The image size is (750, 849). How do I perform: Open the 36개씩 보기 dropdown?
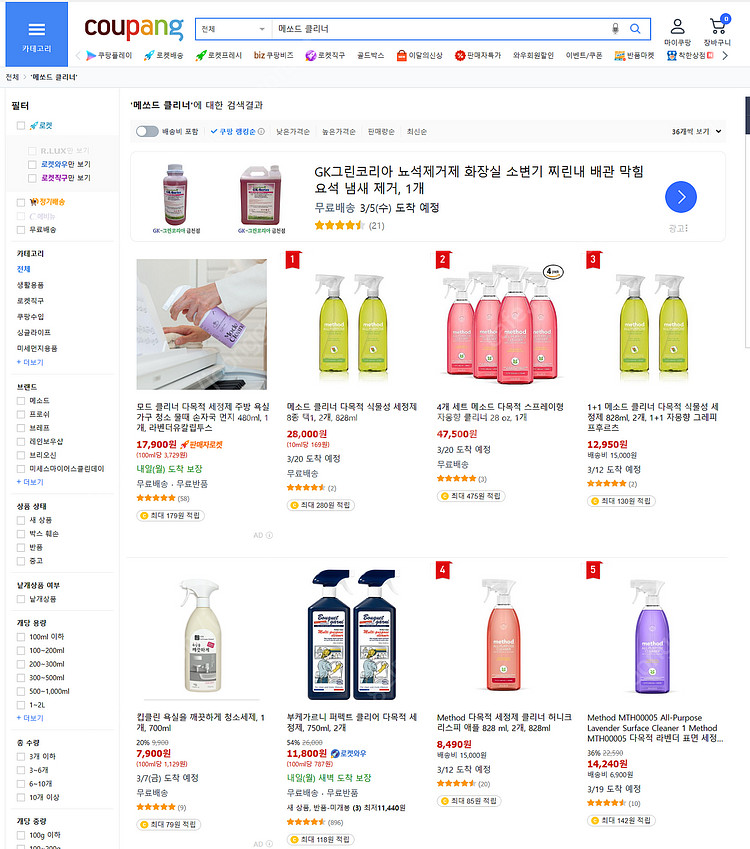[696, 131]
